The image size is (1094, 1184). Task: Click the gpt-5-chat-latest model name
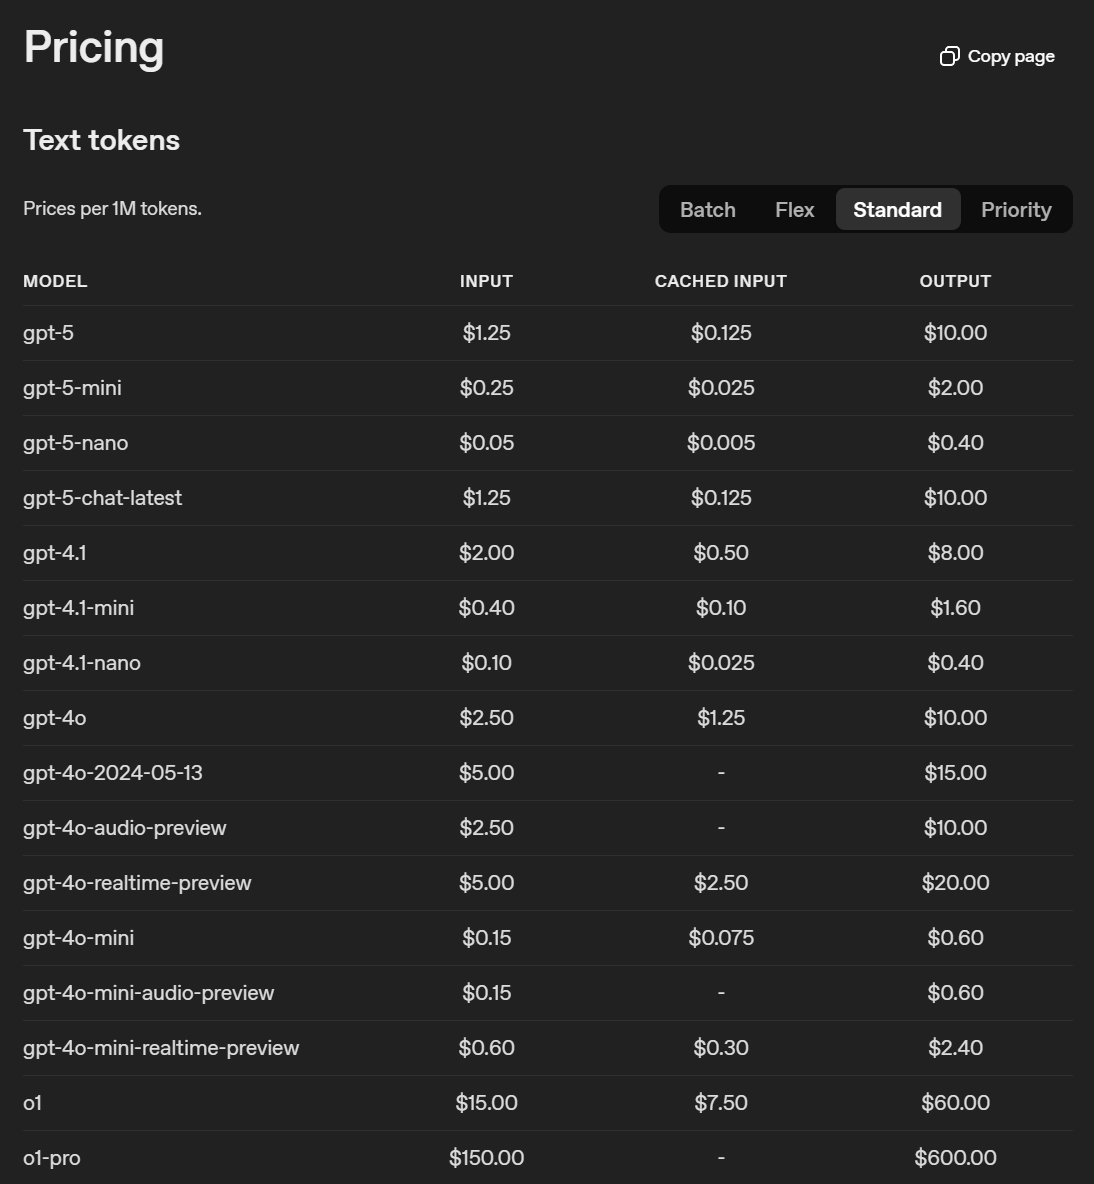click(103, 498)
